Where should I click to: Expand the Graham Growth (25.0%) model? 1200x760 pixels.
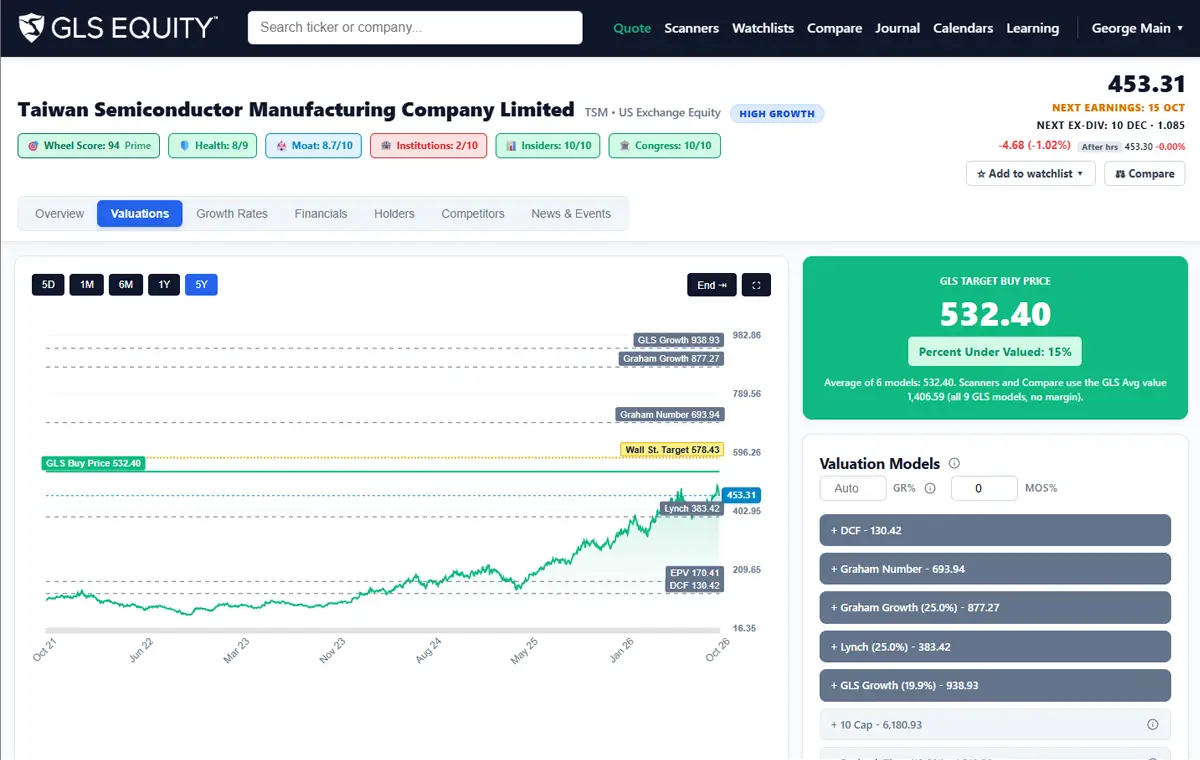pyautogui.click(x=995, y=608)
